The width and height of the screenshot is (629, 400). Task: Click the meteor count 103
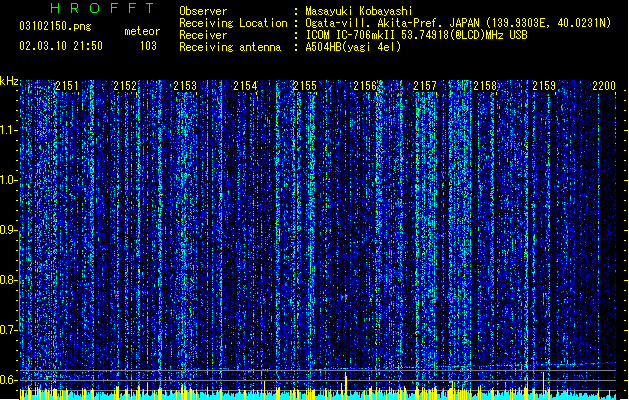coord(148,46)
